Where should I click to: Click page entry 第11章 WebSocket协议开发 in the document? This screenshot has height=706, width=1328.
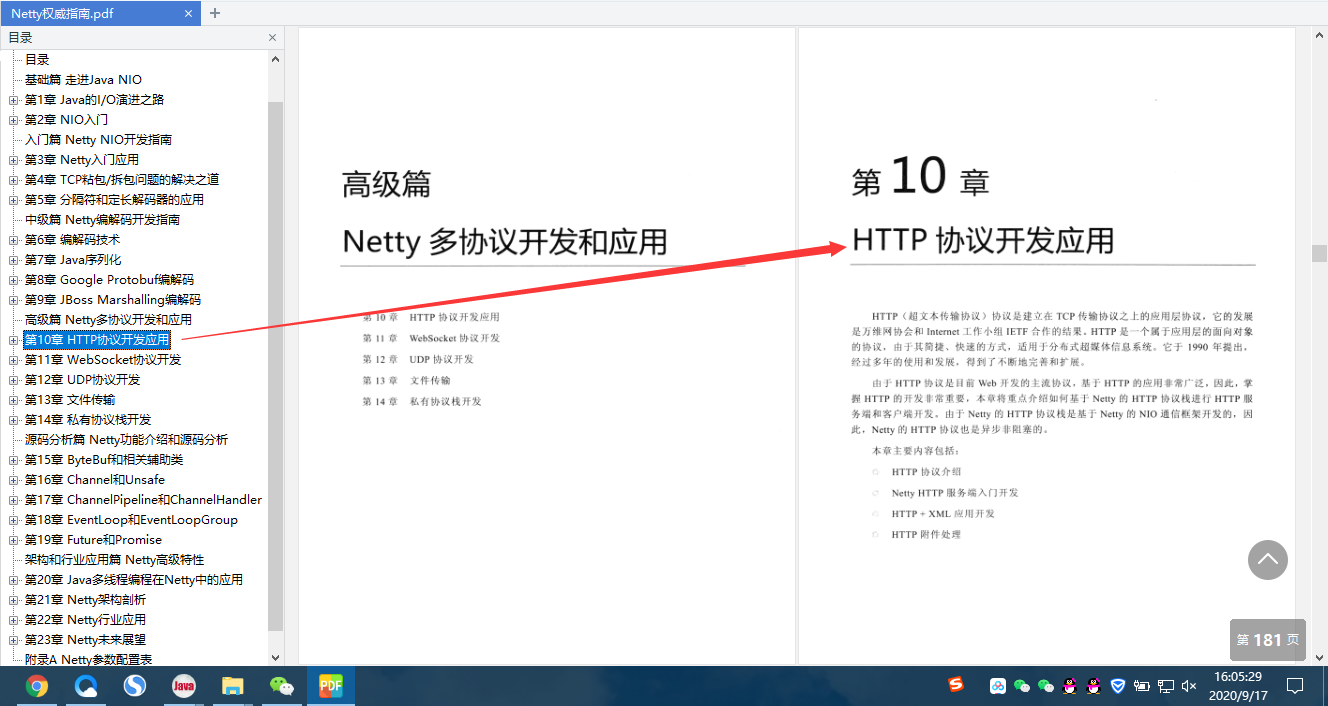pyautogui.click(x=431, y=338)
